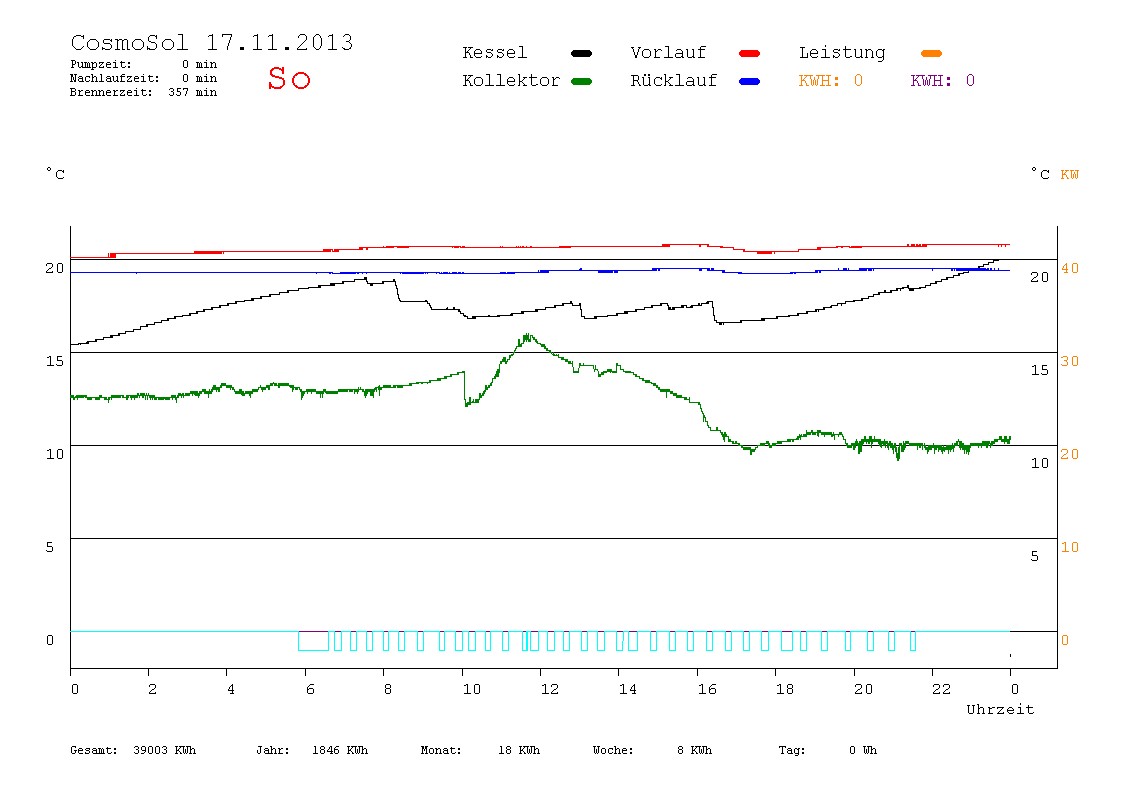The width and height of the screenshot is (1148, 812).
Task: Click the green Kollektor curve peak
Action: click(x=526, y=338)
